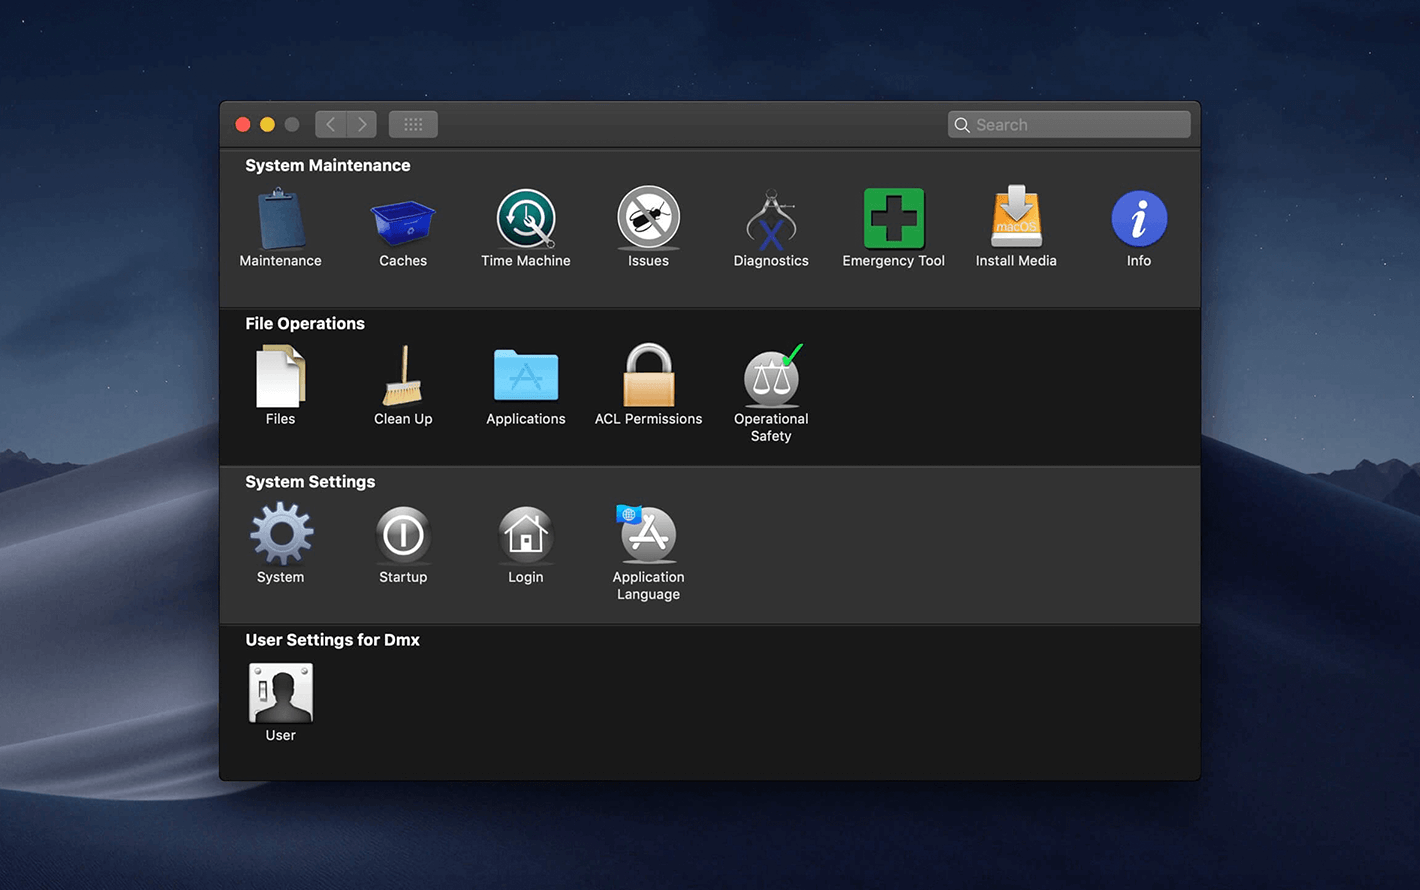Image resolution: width=1420 pixels, height=890 pixels.
Task: Click the show all grid button
Action: [413, 125]
